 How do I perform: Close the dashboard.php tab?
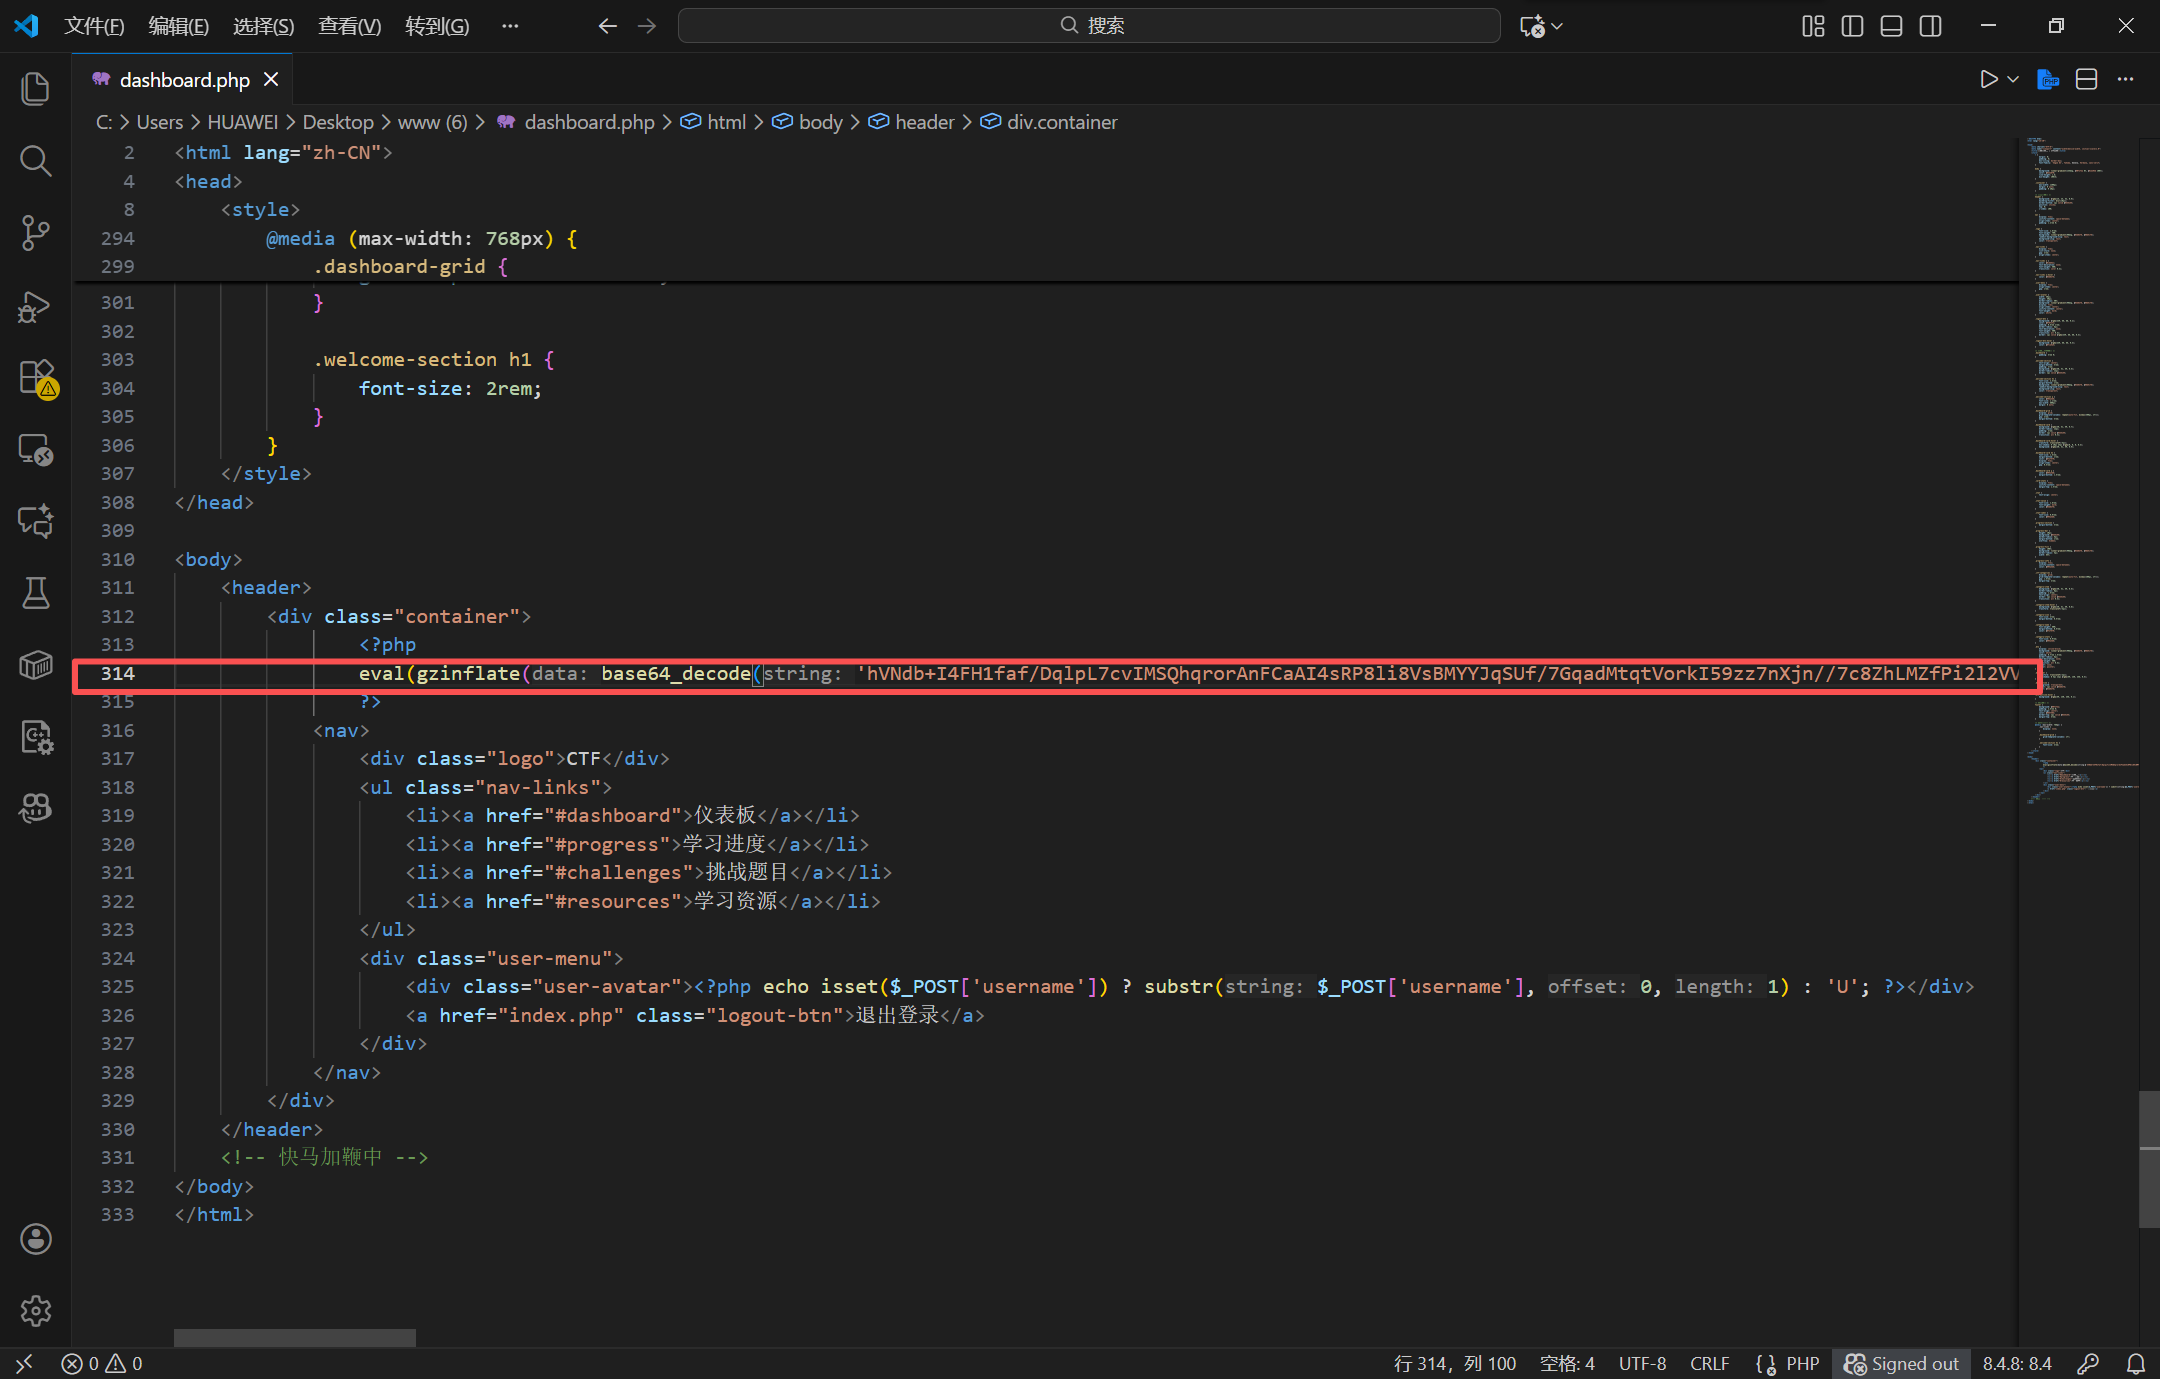(x=271, y=79)
